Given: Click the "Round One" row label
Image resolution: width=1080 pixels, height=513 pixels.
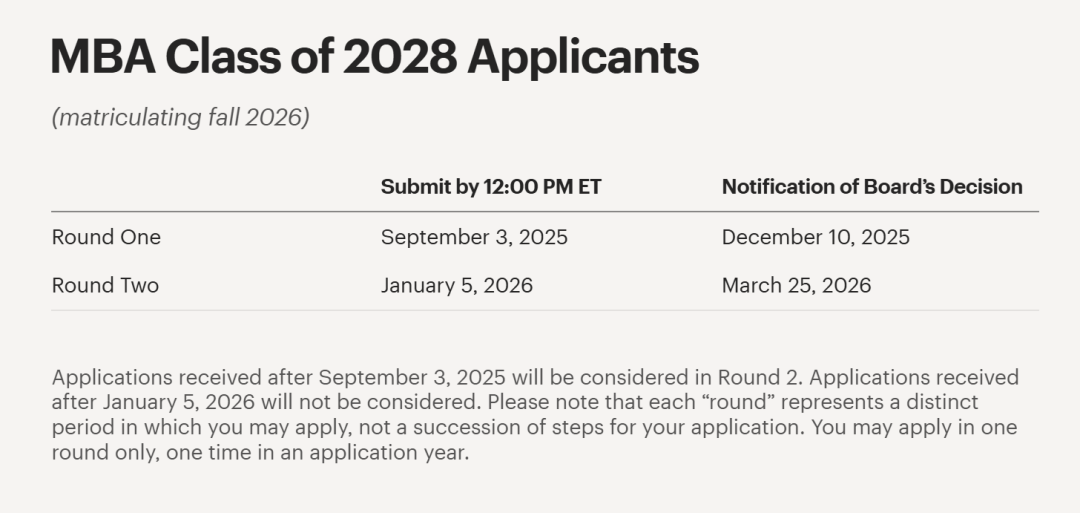Looking at the screenshot, I should pos(106,237).
